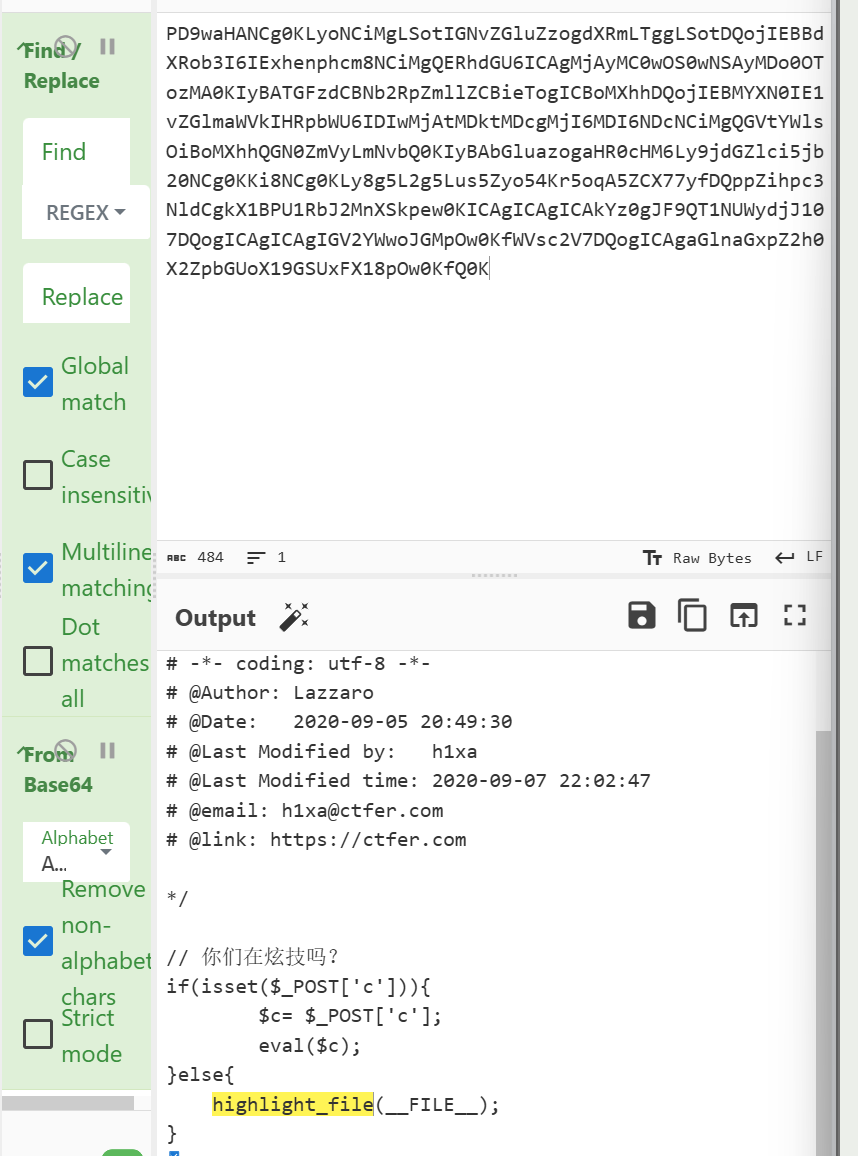Enable Dot matches all checkbox
858x1156 pixels.
[38, 661]
